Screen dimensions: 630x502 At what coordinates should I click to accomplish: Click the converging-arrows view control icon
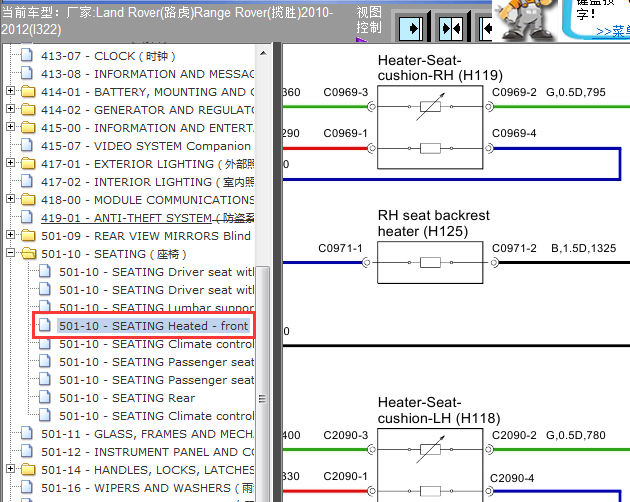[450, 28]
